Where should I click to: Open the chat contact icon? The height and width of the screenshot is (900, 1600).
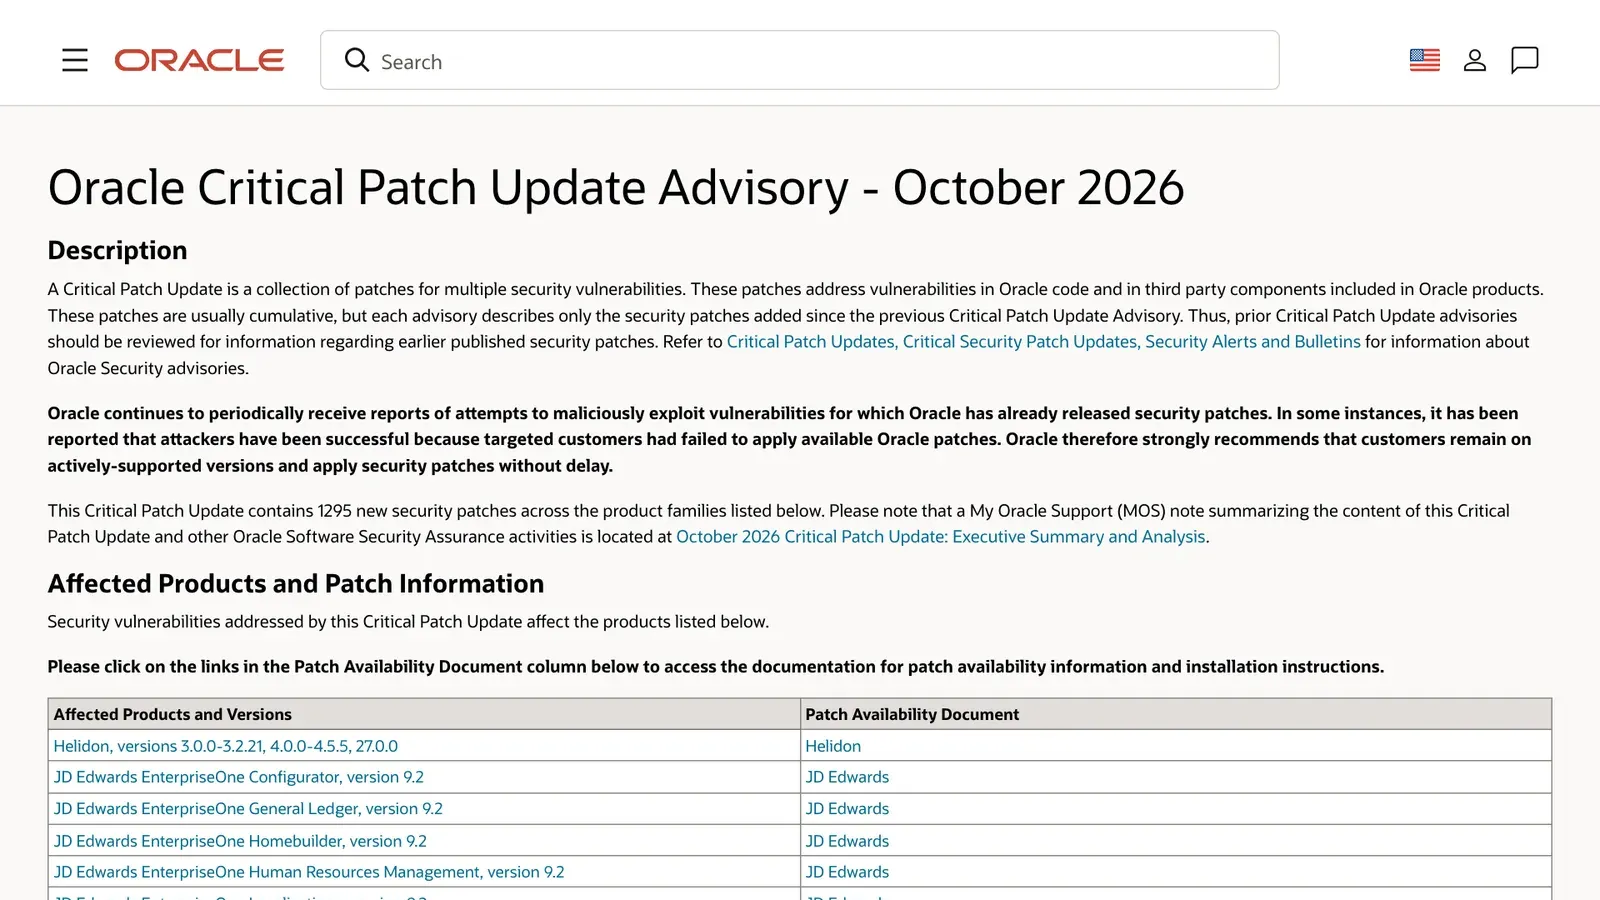(1525, 60)
